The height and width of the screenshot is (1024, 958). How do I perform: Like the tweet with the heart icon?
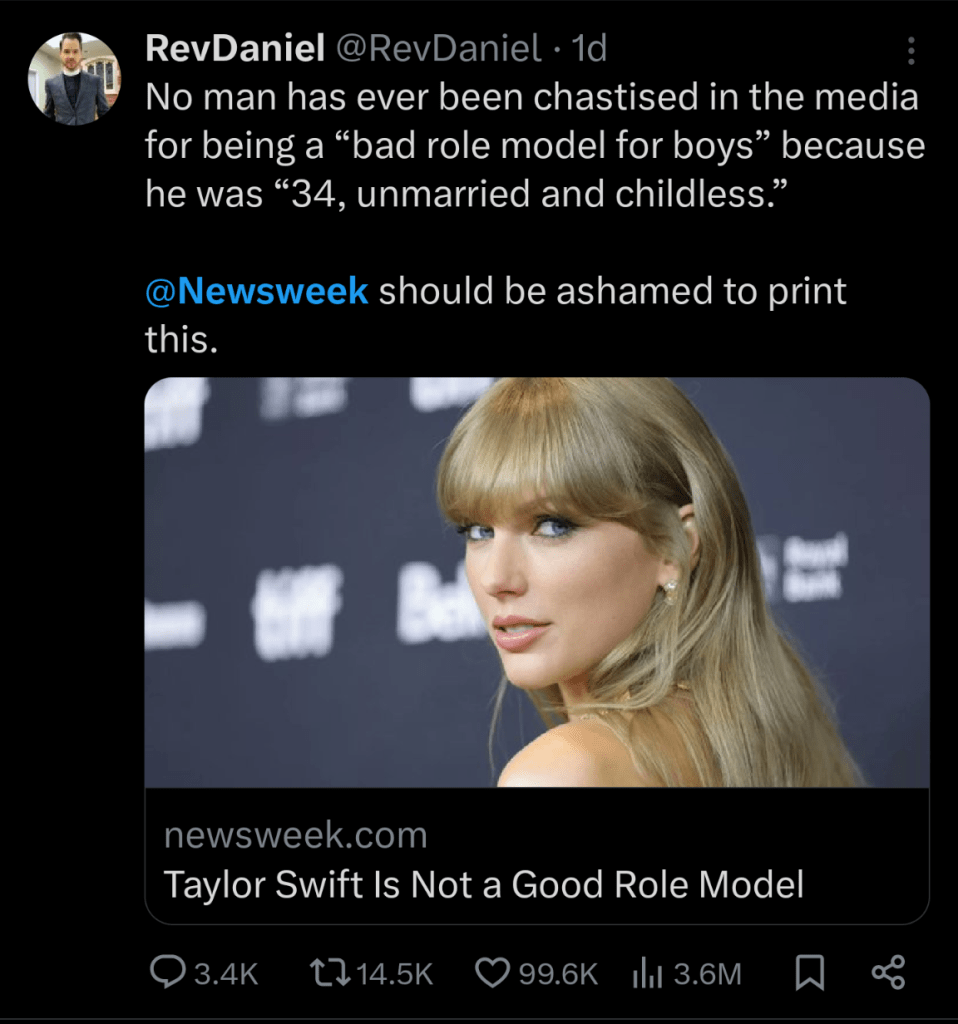490,973
